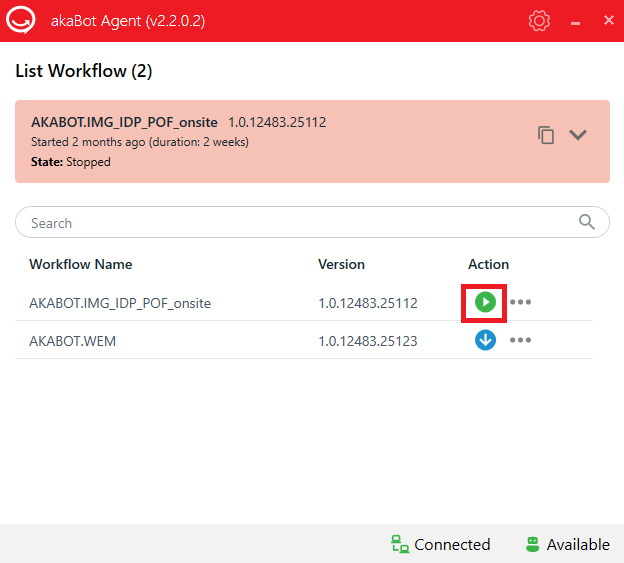Viewport: 624px width, 563px height.
Task: Run the AKABOT.IMG_IDP_POF_onsite workflow
Action: click(x=485, y=302)
